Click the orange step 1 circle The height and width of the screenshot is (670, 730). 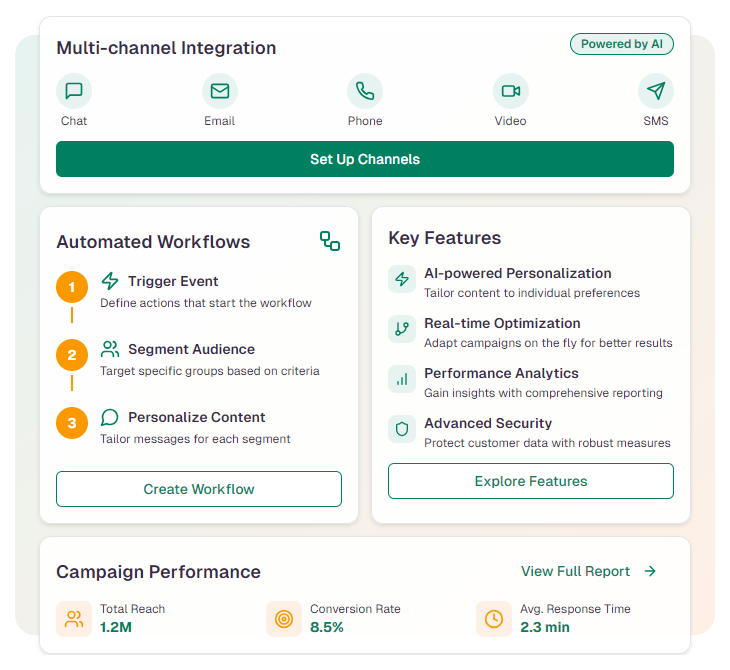pos(72,287)
